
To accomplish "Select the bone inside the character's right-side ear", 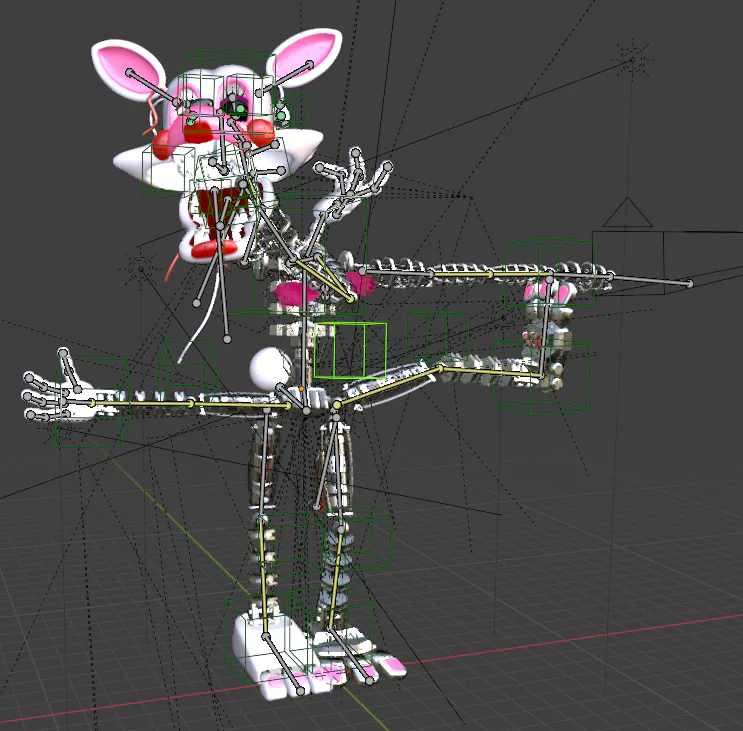I will (284, 78).
